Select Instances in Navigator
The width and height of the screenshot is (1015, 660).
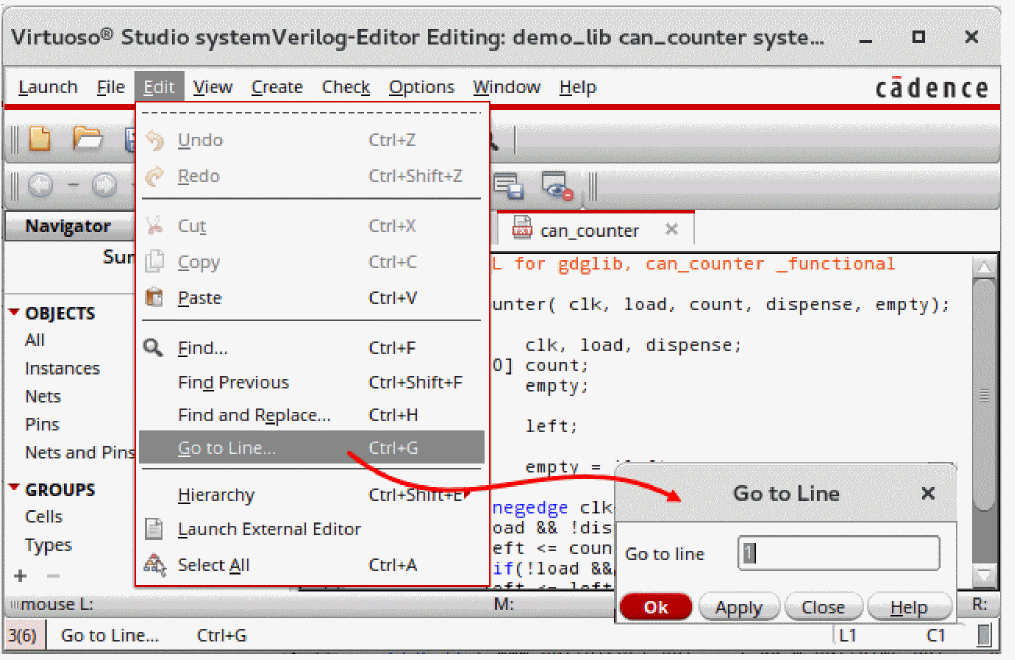[x=62, y=368]
